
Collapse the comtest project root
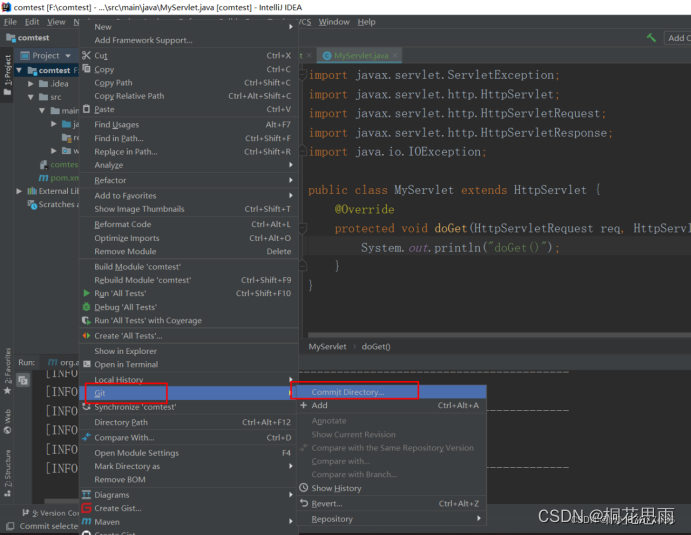19,70
